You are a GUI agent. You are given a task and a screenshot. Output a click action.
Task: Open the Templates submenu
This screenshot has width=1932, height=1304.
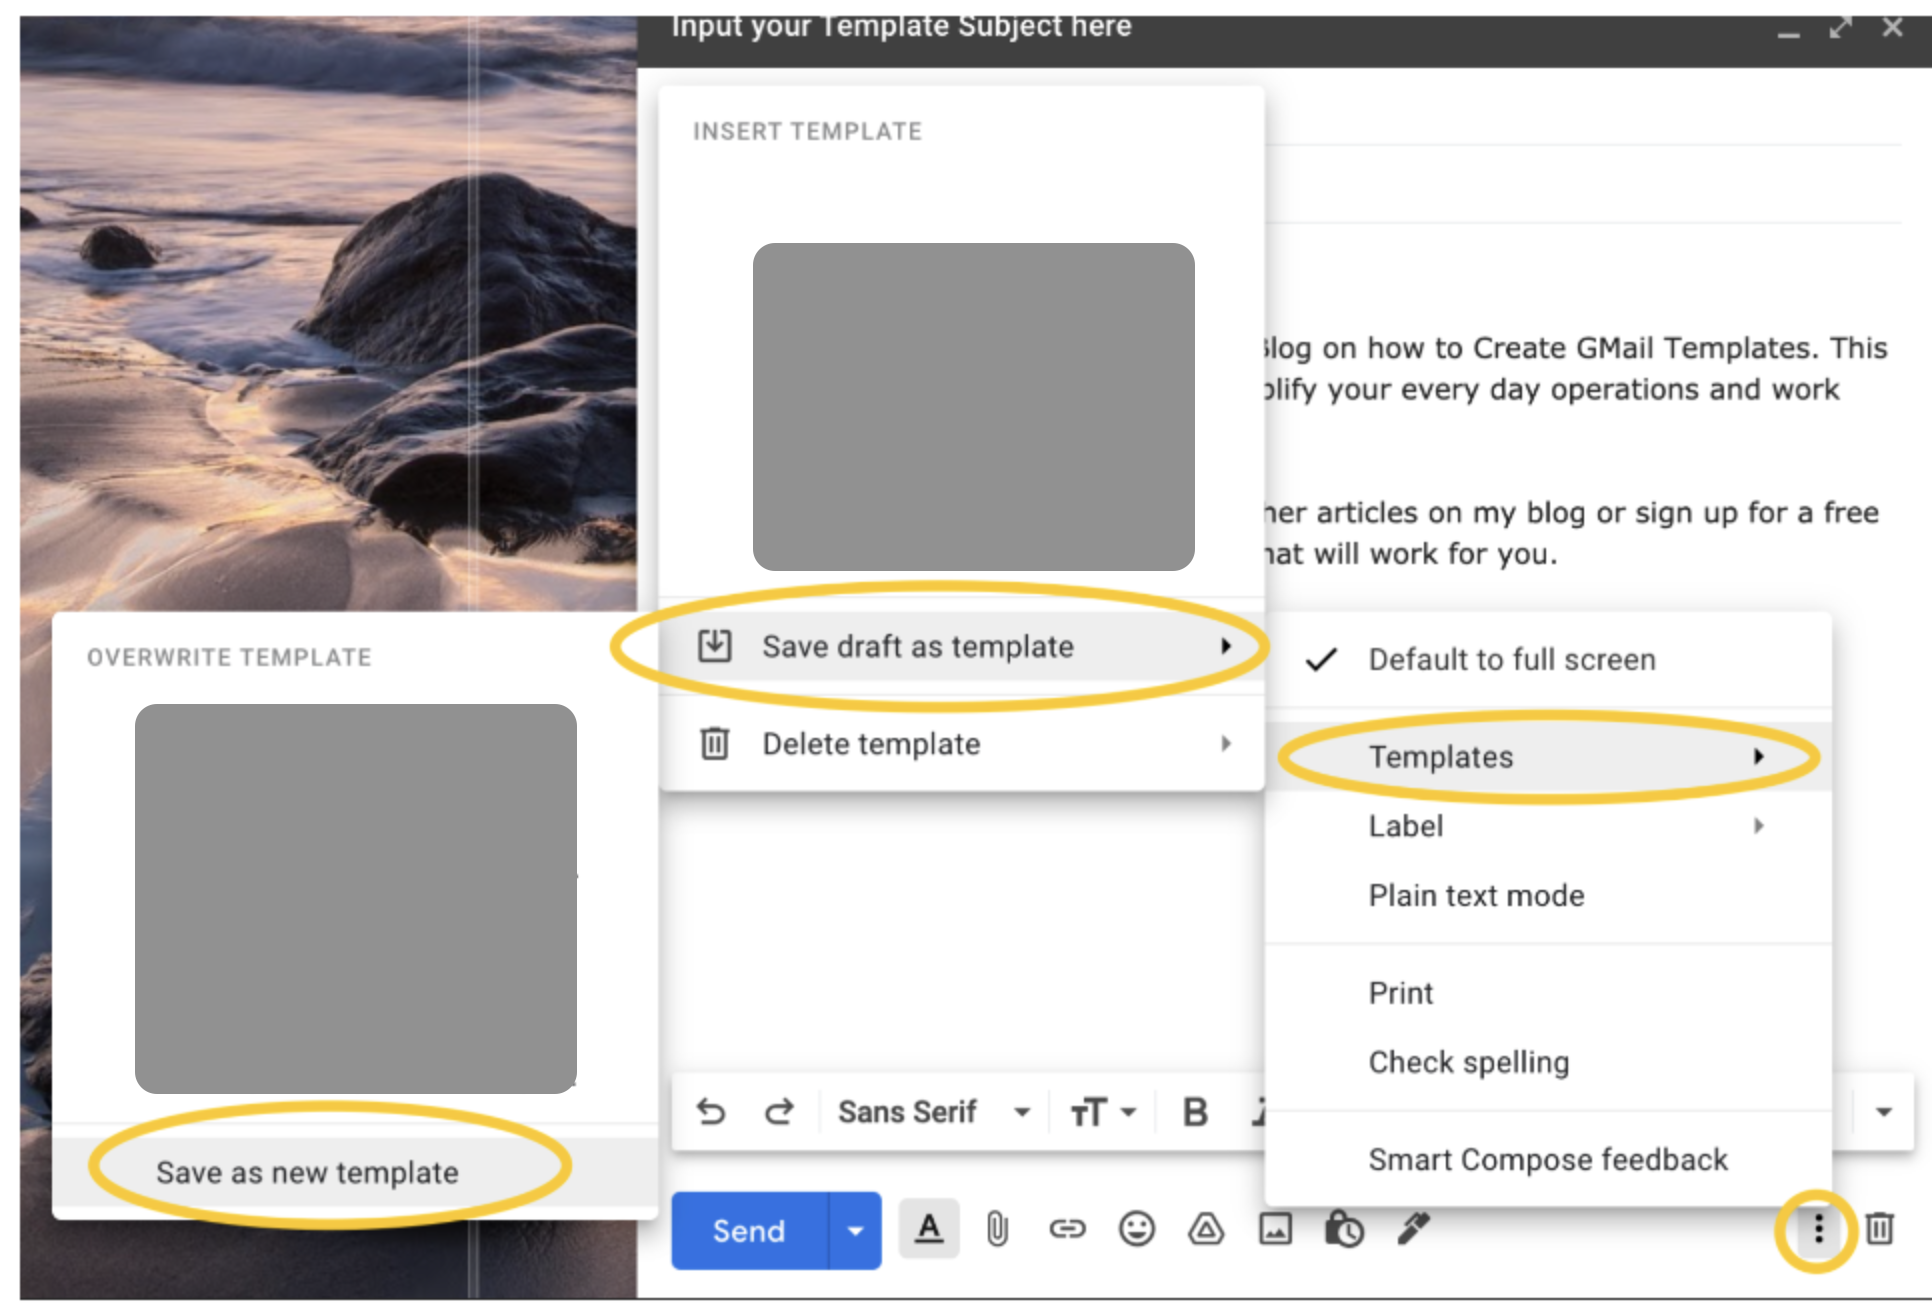[x=1441, y=757]
